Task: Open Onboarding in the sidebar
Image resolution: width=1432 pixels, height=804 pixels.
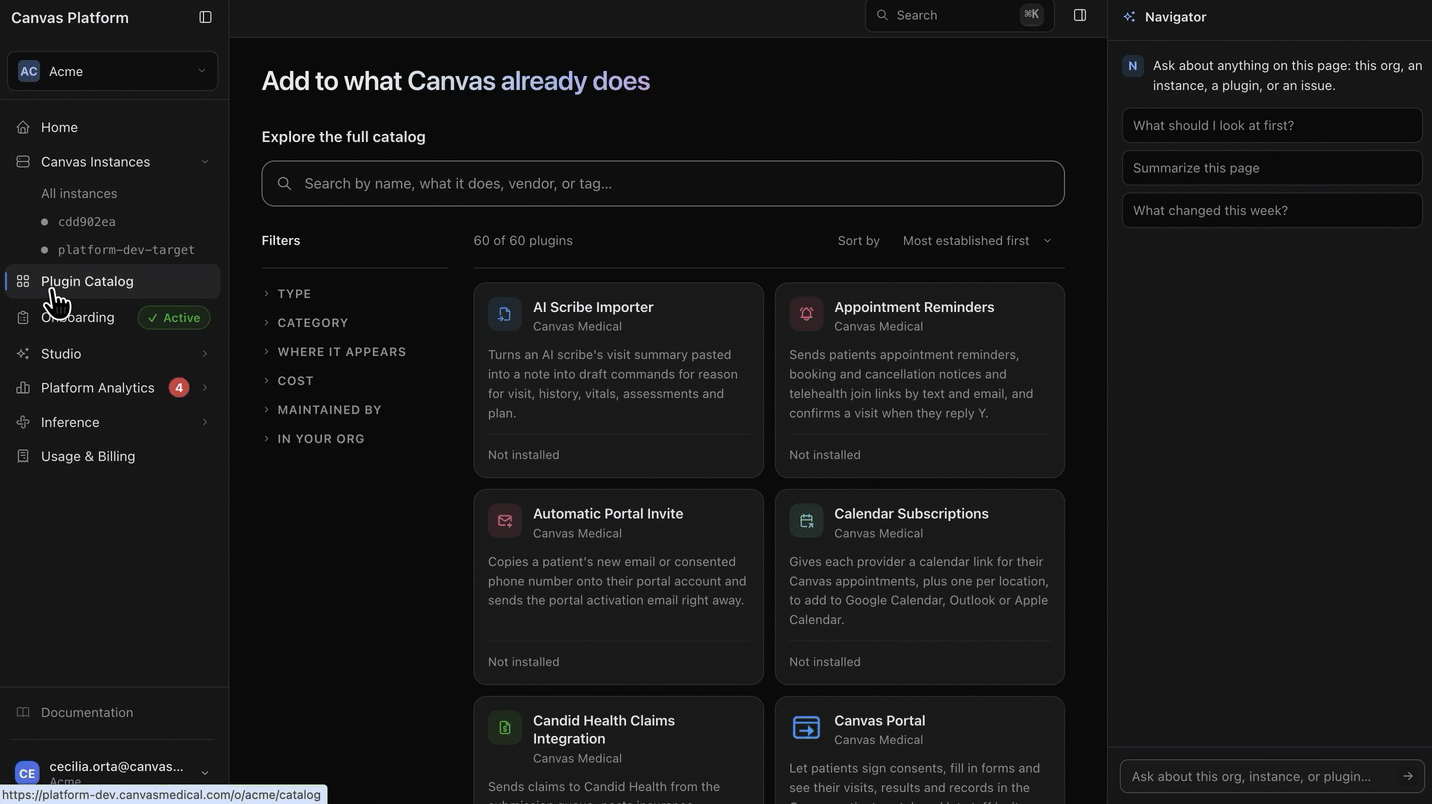Action: 112,318
